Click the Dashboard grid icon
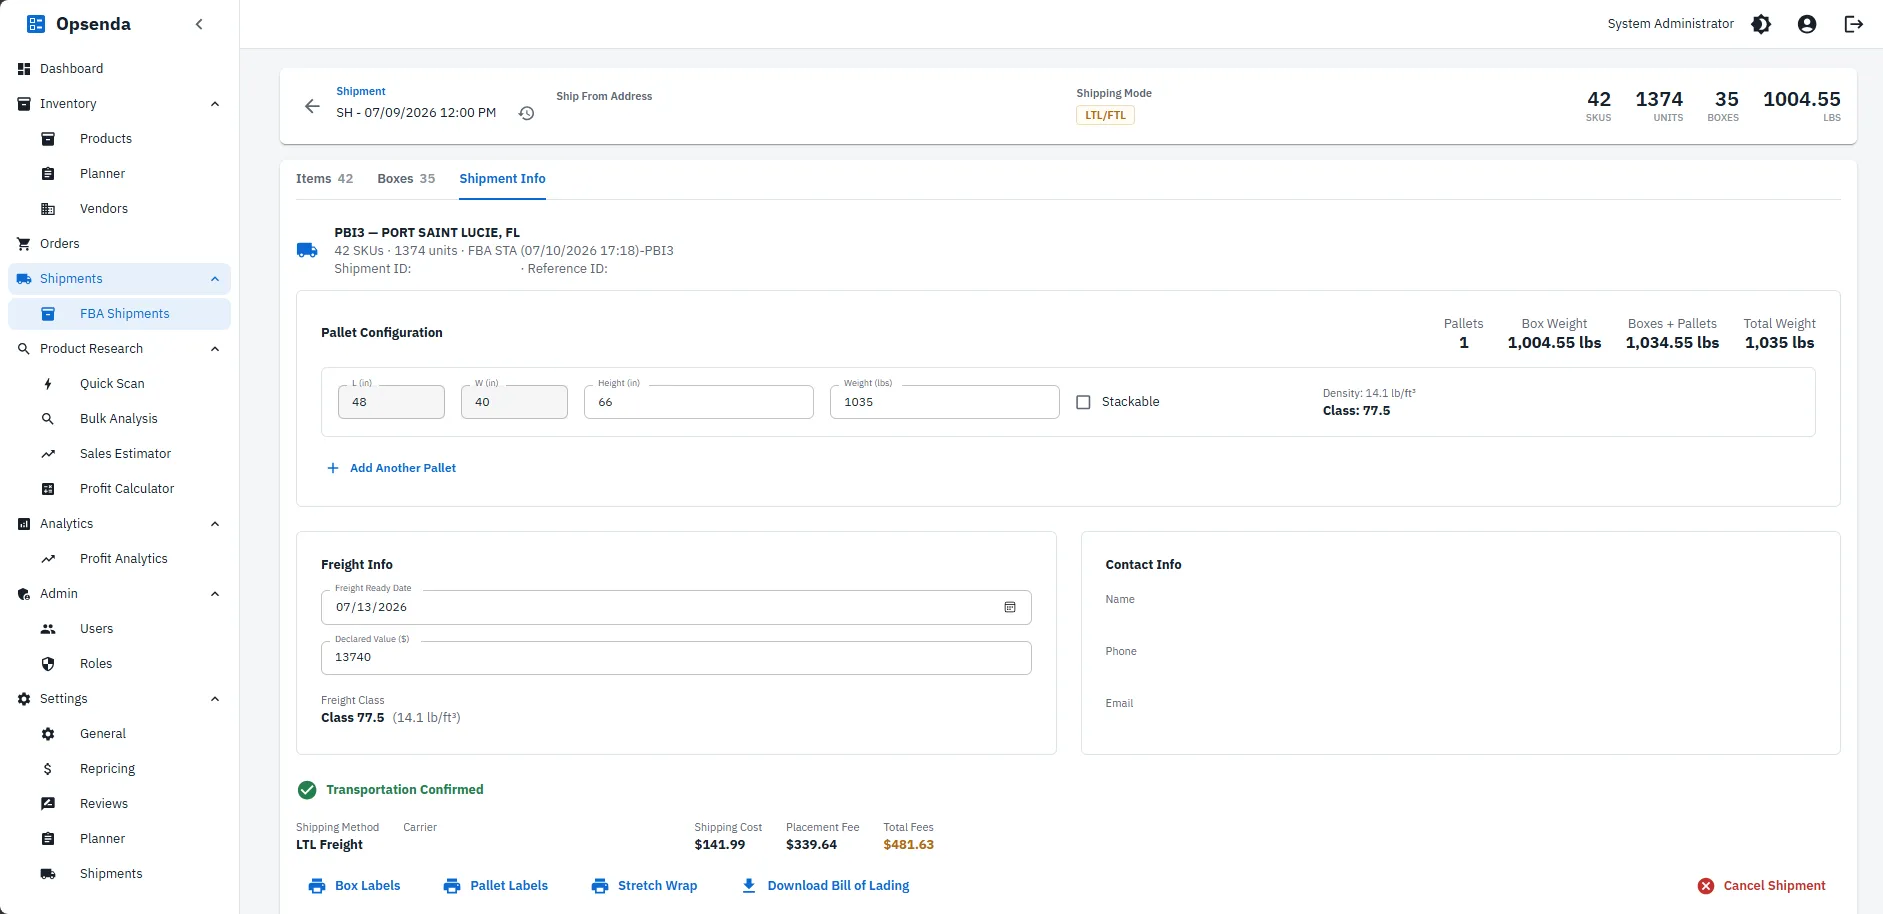The width and height of the screenshot is (1883, 914). [x=24, y=69]
